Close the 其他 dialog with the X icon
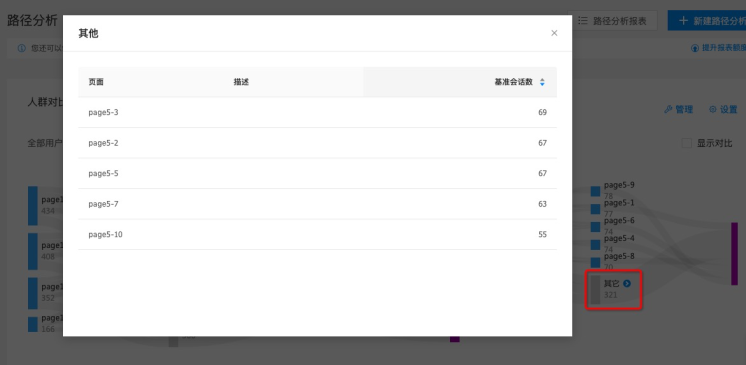 (554, 33)
